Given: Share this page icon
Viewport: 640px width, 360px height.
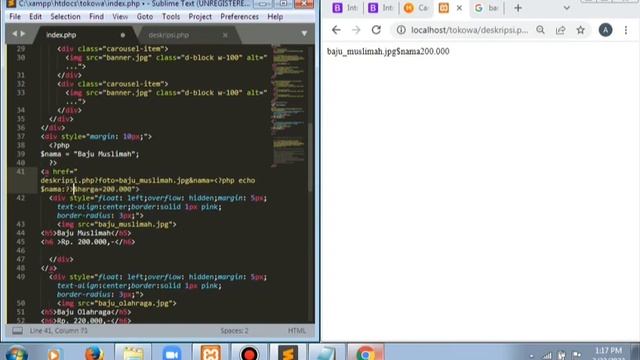Looking at the screenshot, I should 560,30.
